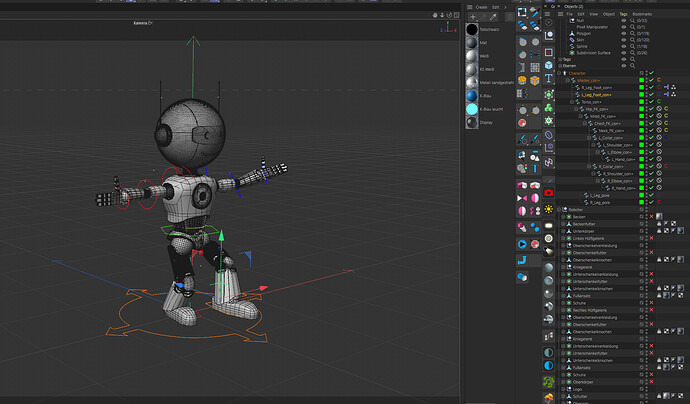Click the search icon beside Polygon filter
Screen dimensions: 690x404
[x=632, y=33]
